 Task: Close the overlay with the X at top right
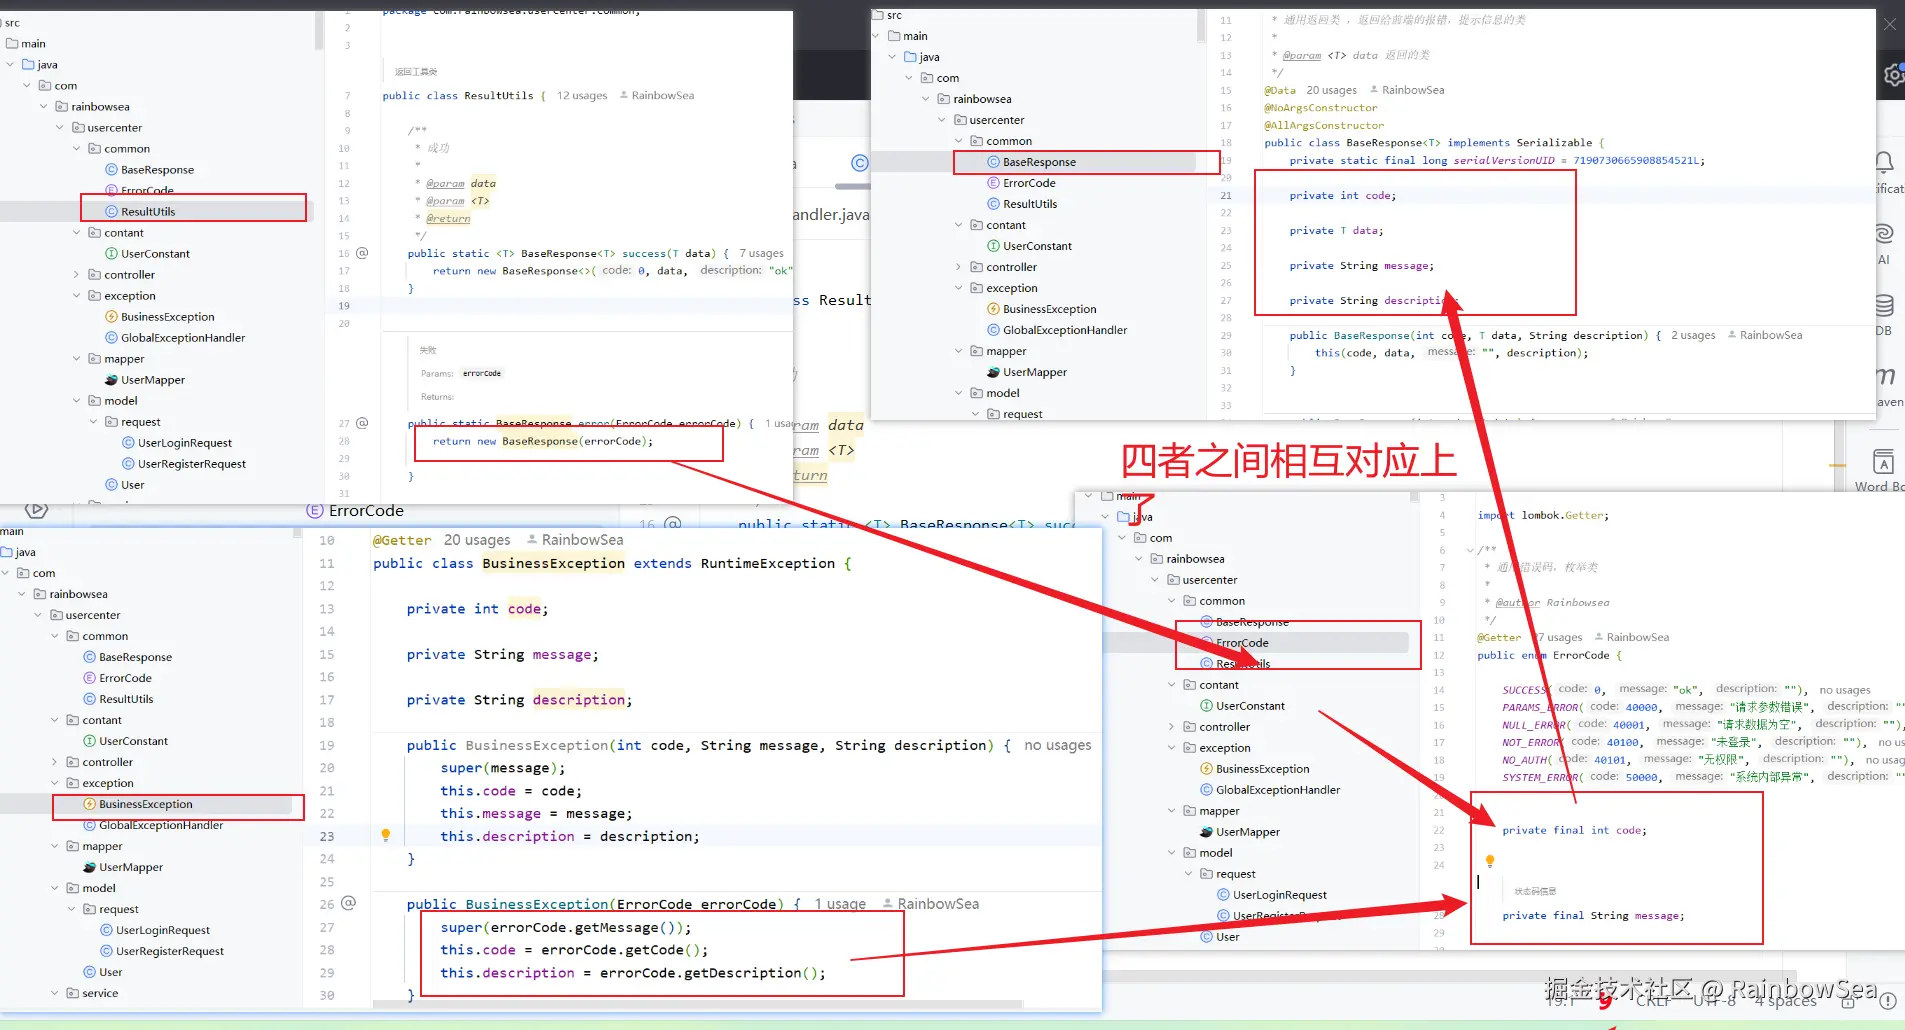(x=1890, y=24)
